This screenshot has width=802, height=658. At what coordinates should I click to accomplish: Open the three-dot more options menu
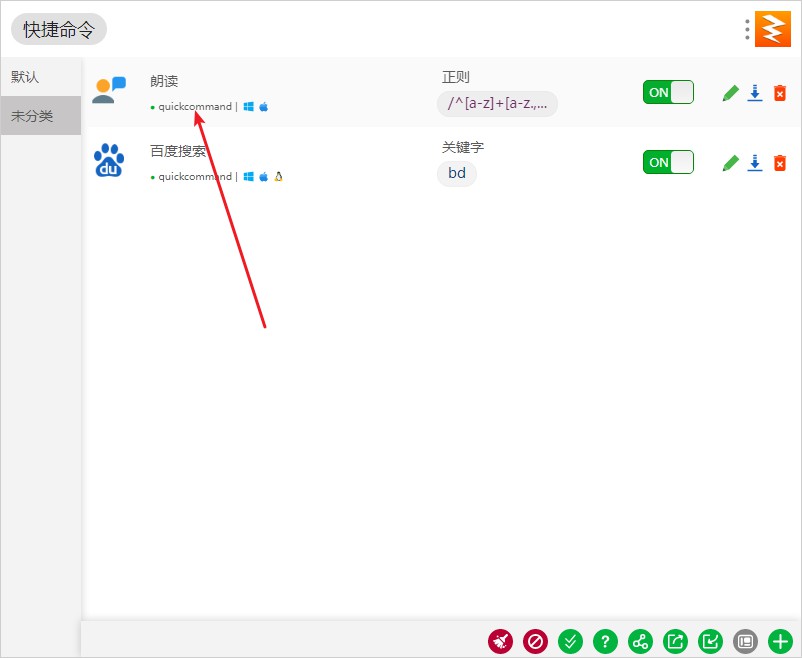[747, 30]
